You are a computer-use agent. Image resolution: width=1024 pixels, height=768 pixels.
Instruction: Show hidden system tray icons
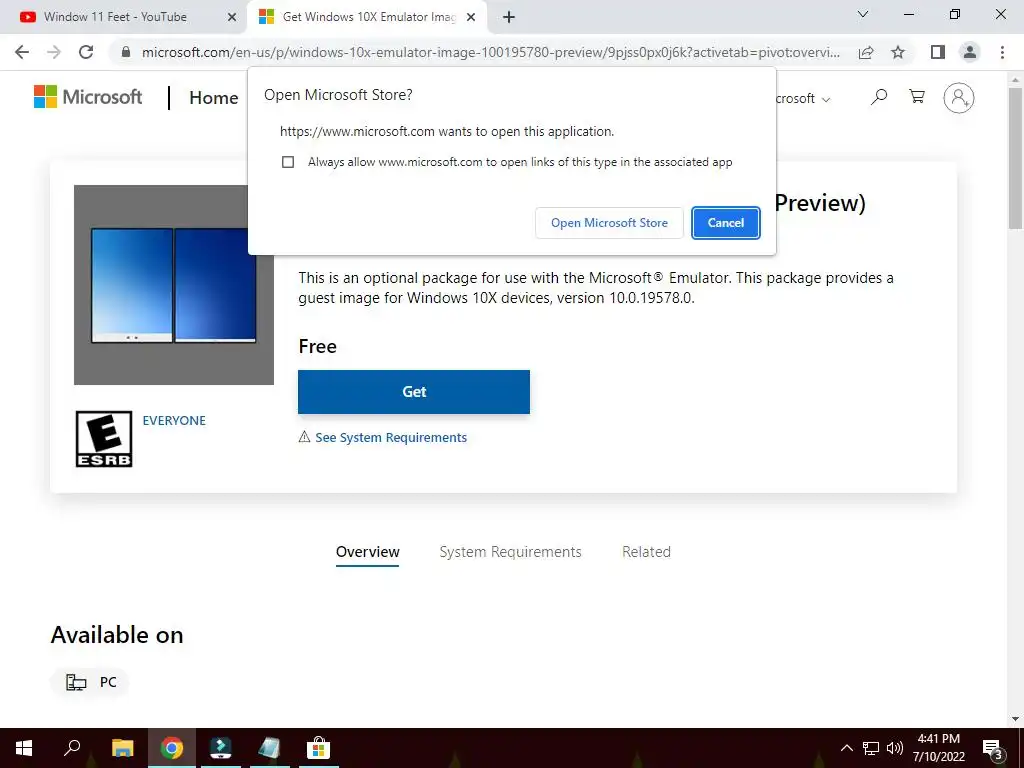846,748
